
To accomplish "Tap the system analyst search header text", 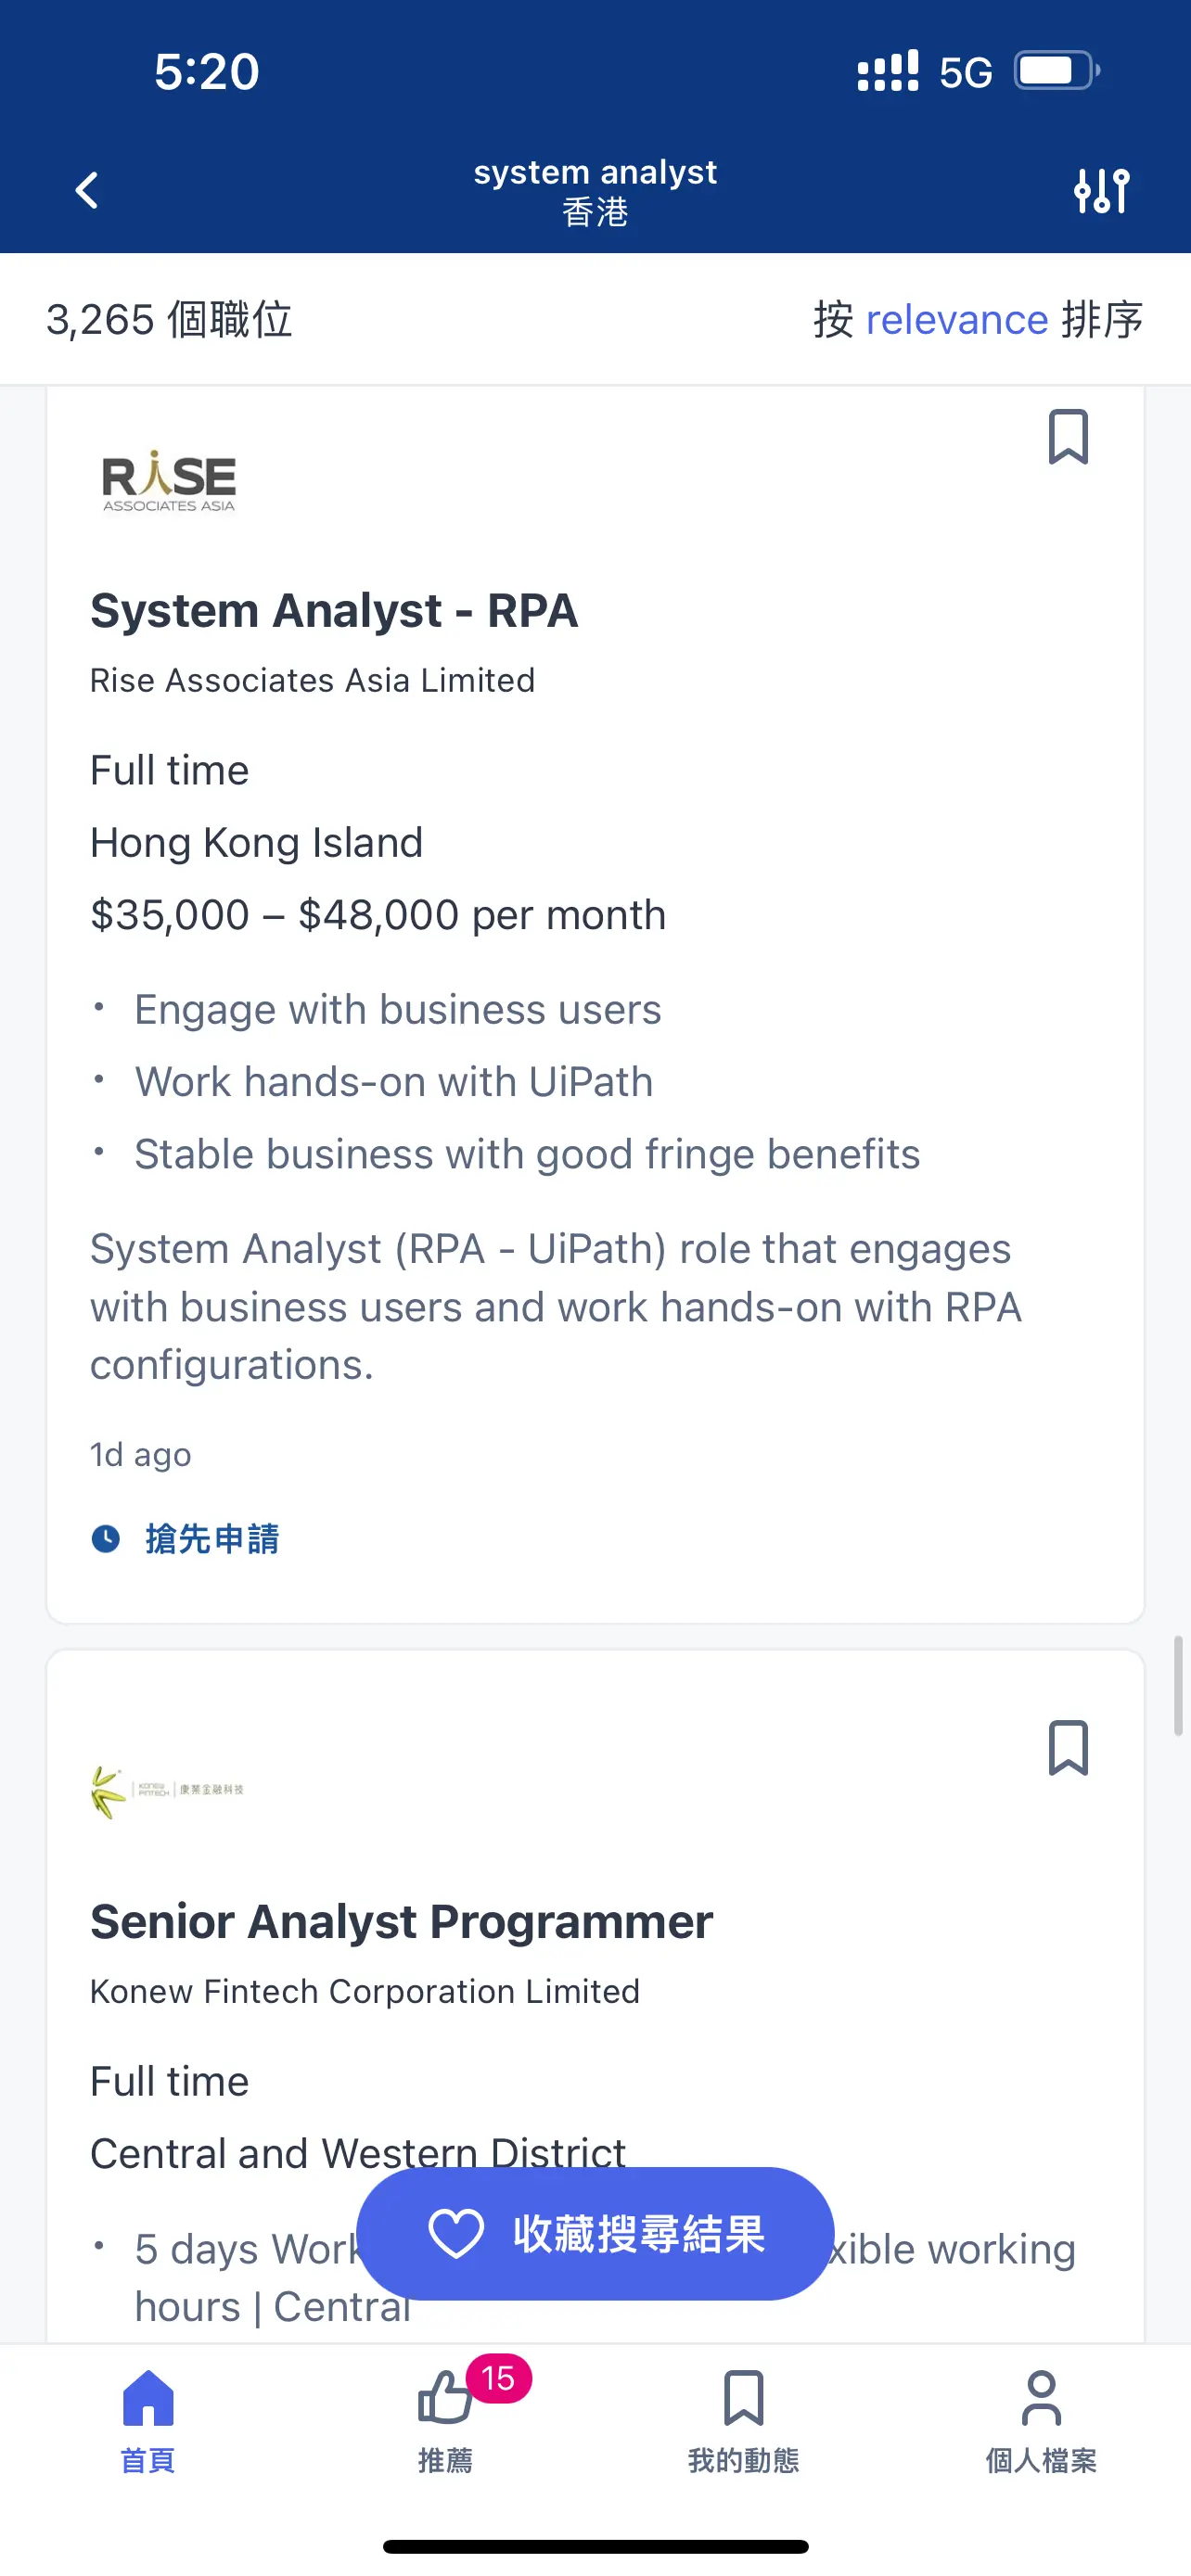I will [x=595, y=172].
